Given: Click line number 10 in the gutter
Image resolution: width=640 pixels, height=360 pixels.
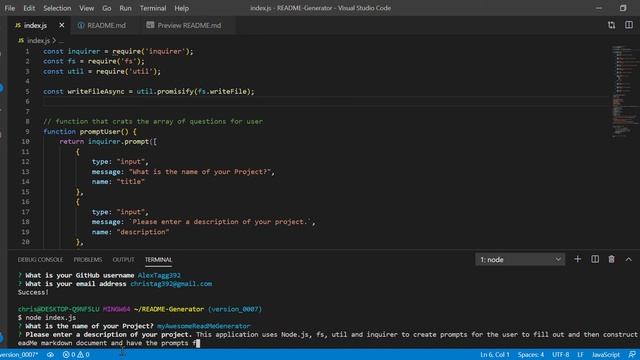Looking at the screenshot, I should [25, 142].
